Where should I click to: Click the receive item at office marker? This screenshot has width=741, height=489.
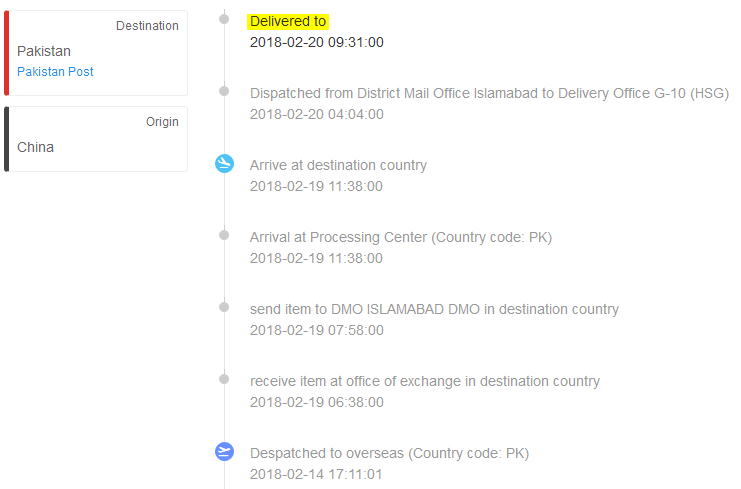[x=224, y=379]
